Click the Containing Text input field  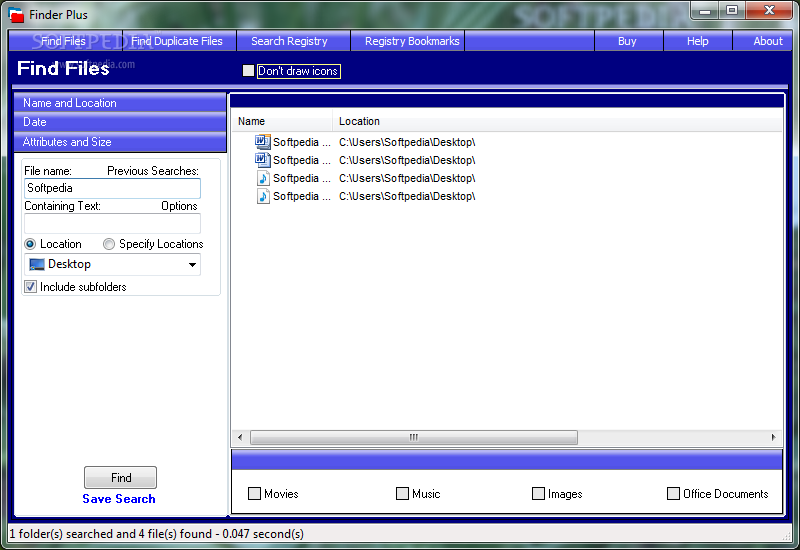(112, 223)
